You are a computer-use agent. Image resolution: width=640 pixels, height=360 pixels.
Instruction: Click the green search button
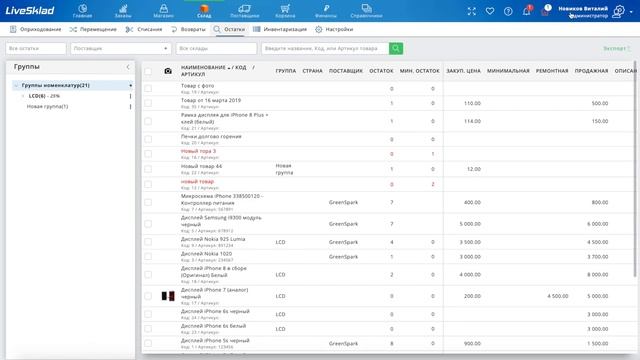396,49
